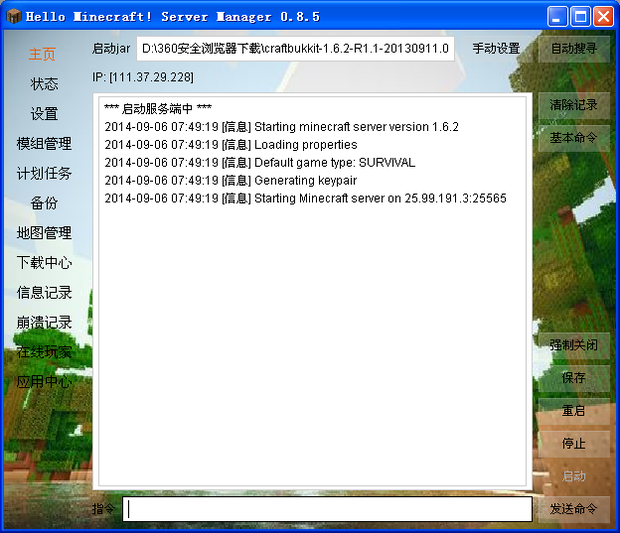Open 地图管理 map management
Image resolution: width=620 pixels, height=533 pixels.
click(x=44, y=233)
